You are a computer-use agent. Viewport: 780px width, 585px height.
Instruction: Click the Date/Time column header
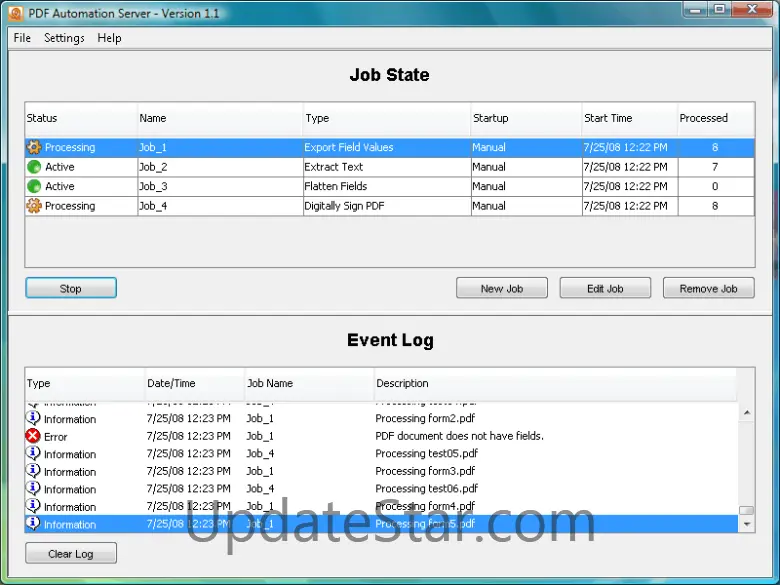point(195,384)
